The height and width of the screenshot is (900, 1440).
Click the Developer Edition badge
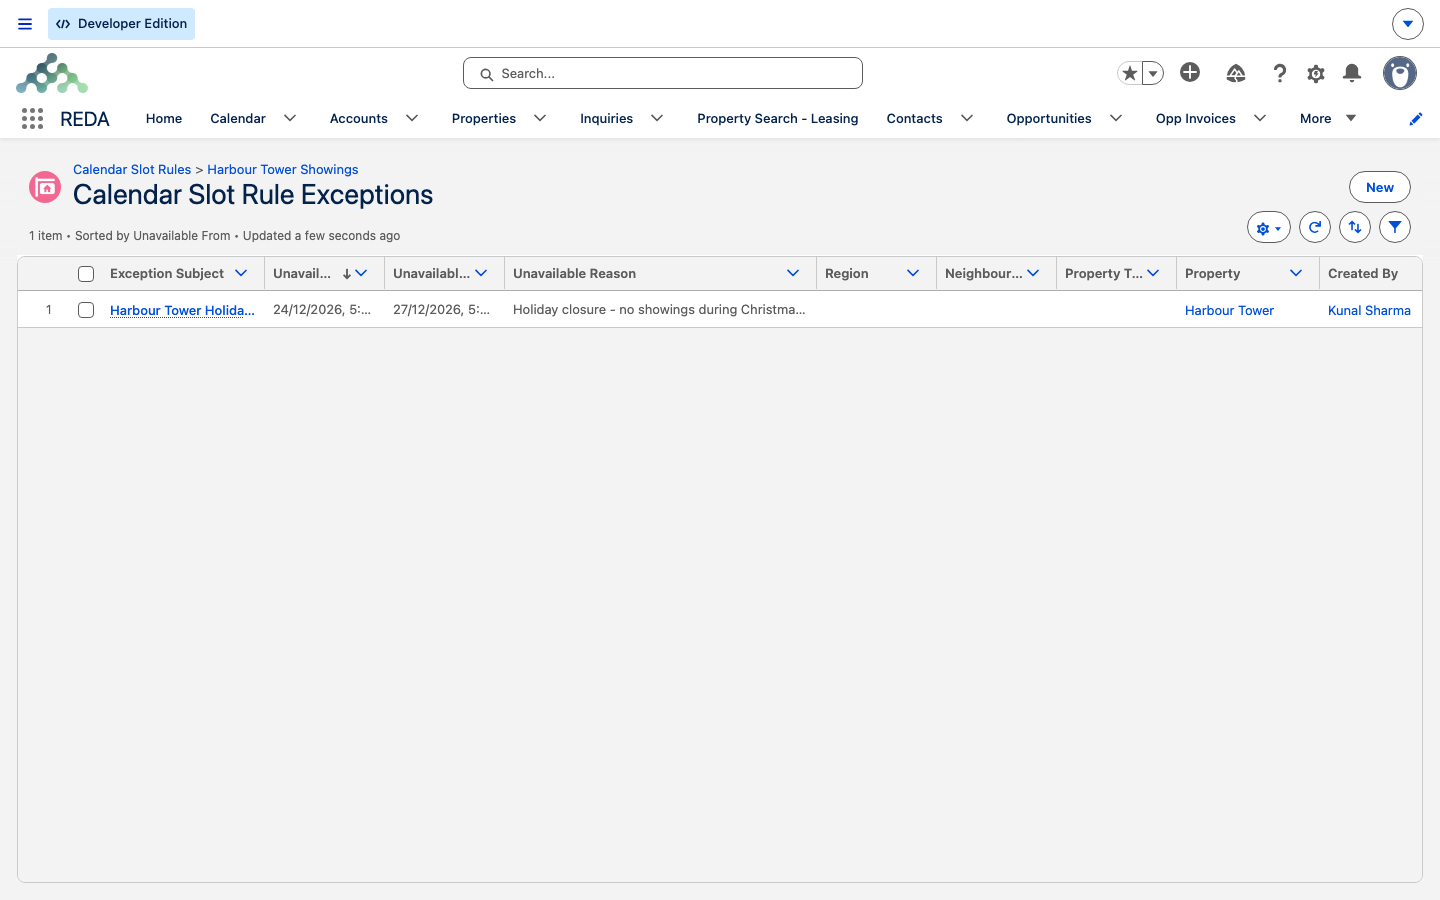point(121,24)
